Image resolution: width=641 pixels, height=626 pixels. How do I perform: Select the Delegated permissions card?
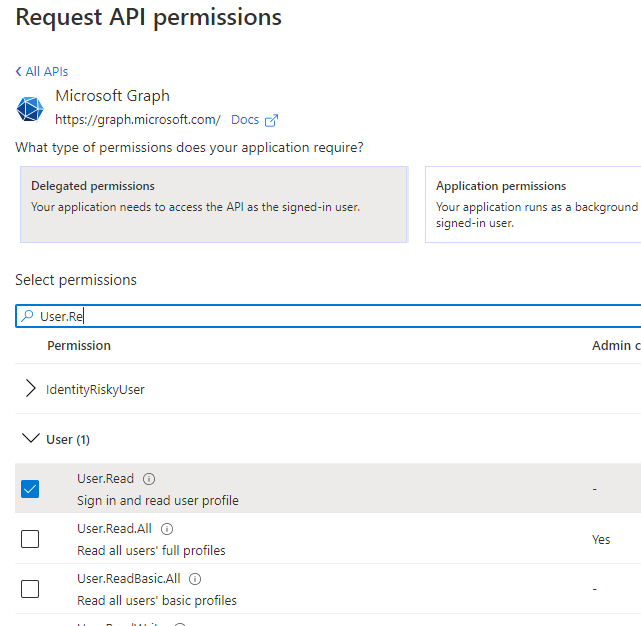click(214, 204)
